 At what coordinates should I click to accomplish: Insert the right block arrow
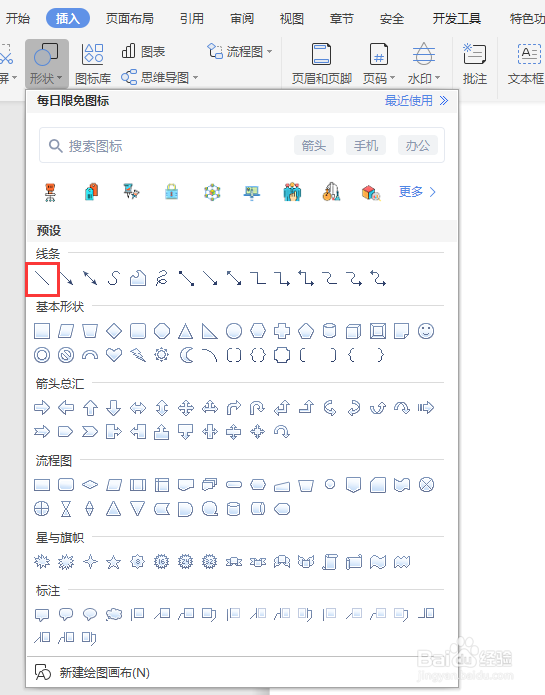click(42, 408)
